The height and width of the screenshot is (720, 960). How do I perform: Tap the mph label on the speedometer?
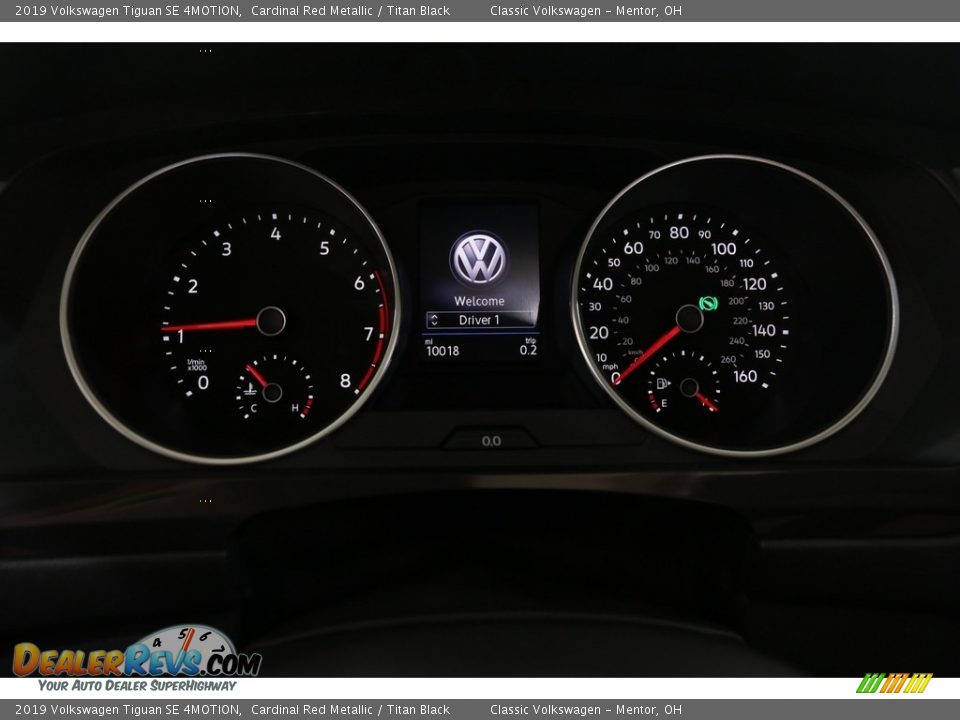(610, 366)
